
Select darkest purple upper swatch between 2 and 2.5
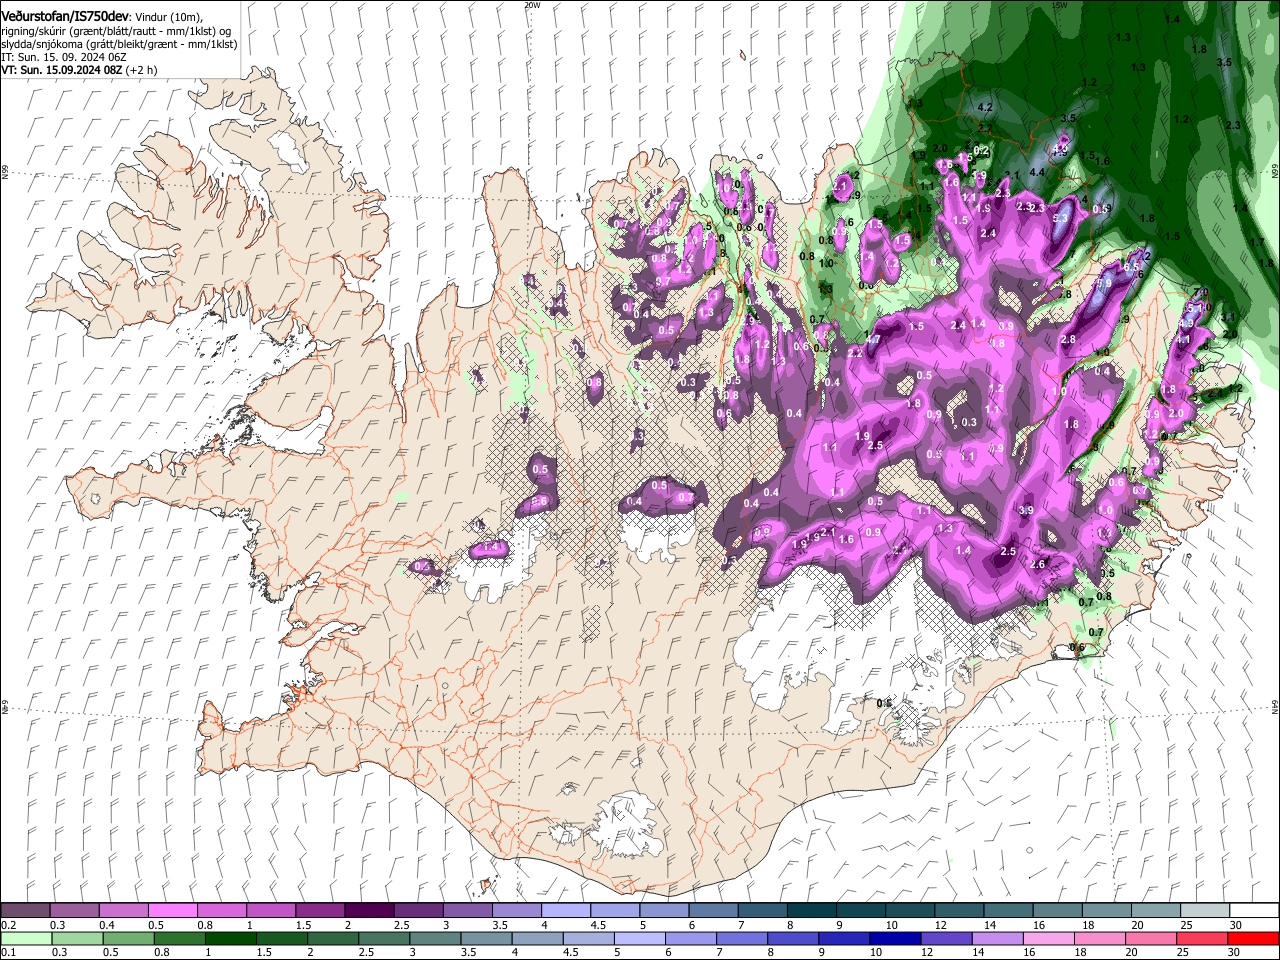click(x=369, y=911)
